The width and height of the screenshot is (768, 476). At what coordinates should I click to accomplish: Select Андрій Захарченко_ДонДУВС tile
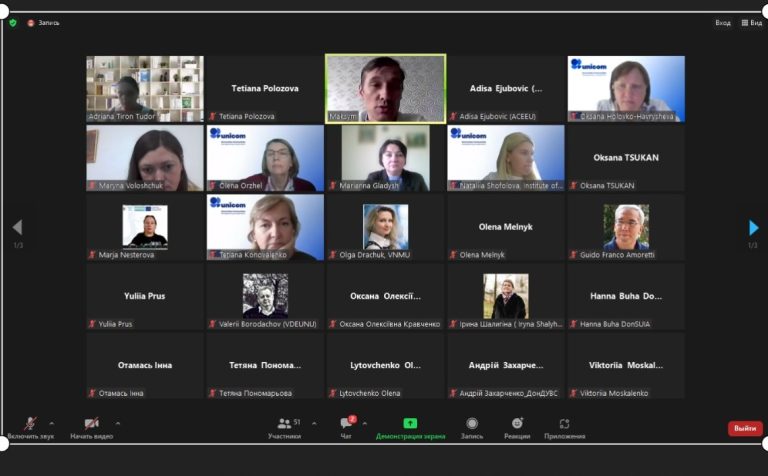505,365
